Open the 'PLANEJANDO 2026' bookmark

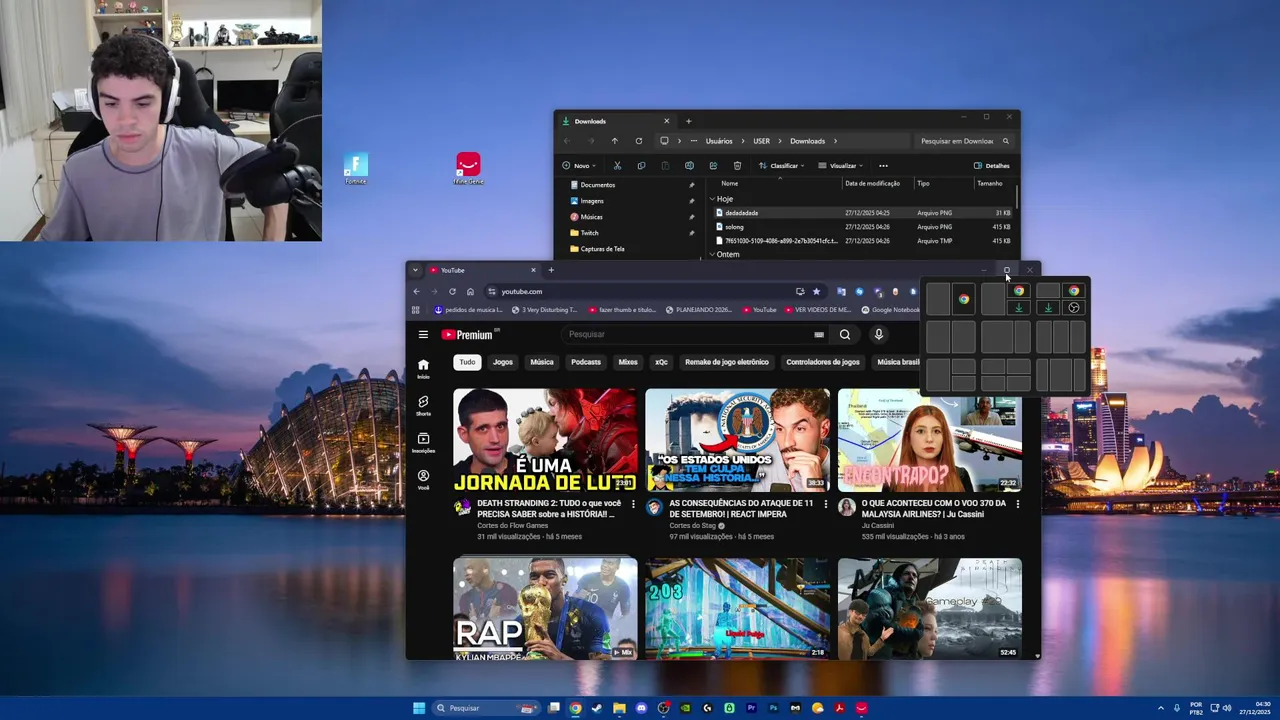tap(698, 310)
